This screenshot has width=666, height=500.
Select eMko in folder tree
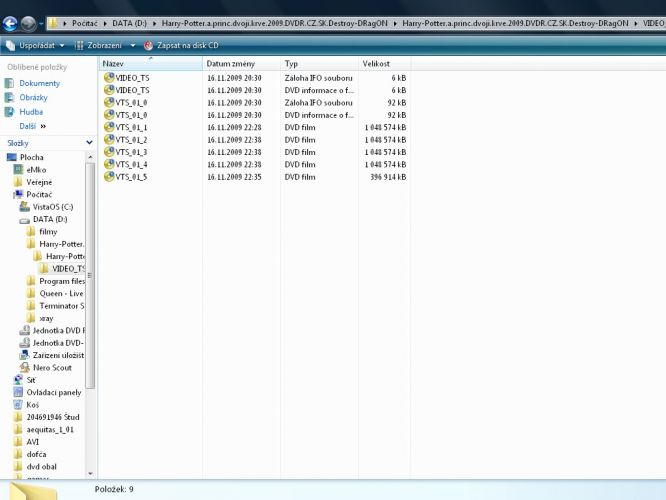point(36,169)
